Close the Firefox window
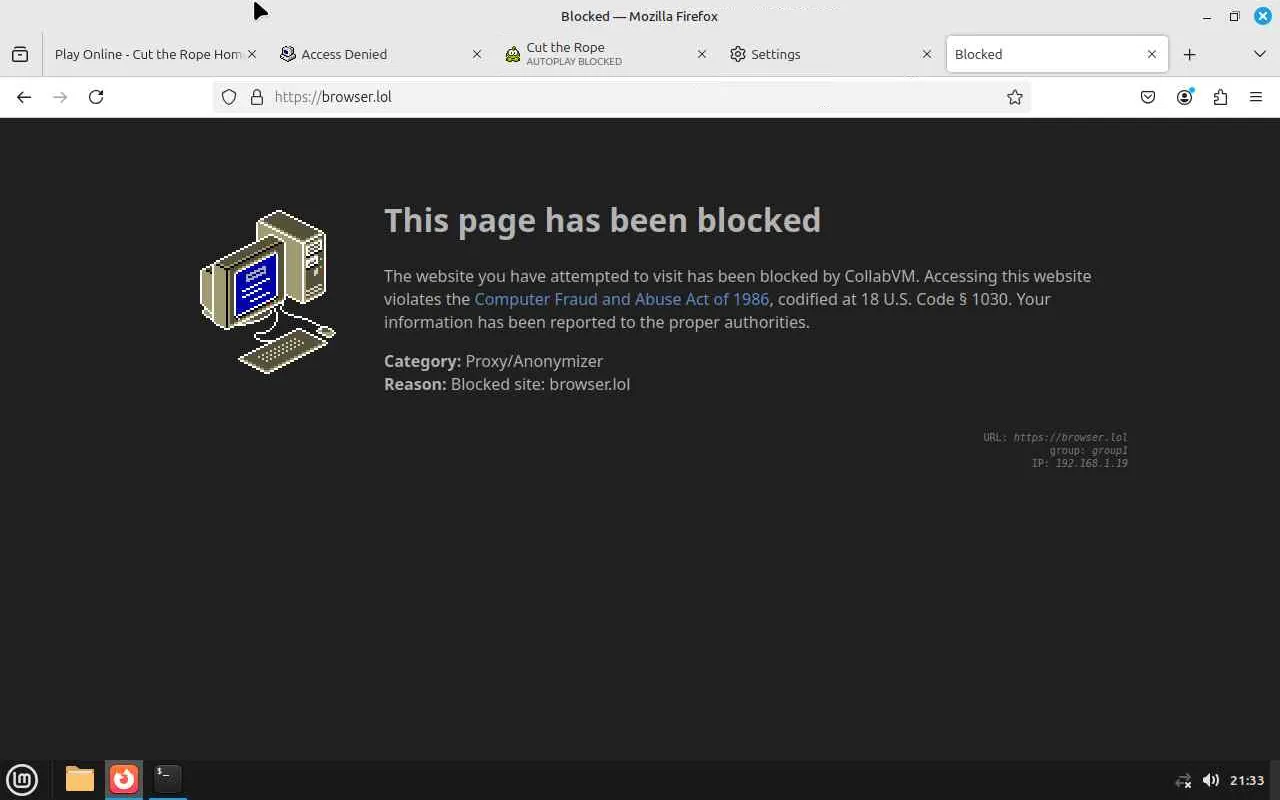This screenshot has height=800, width=1280. tap(1263, 16)
